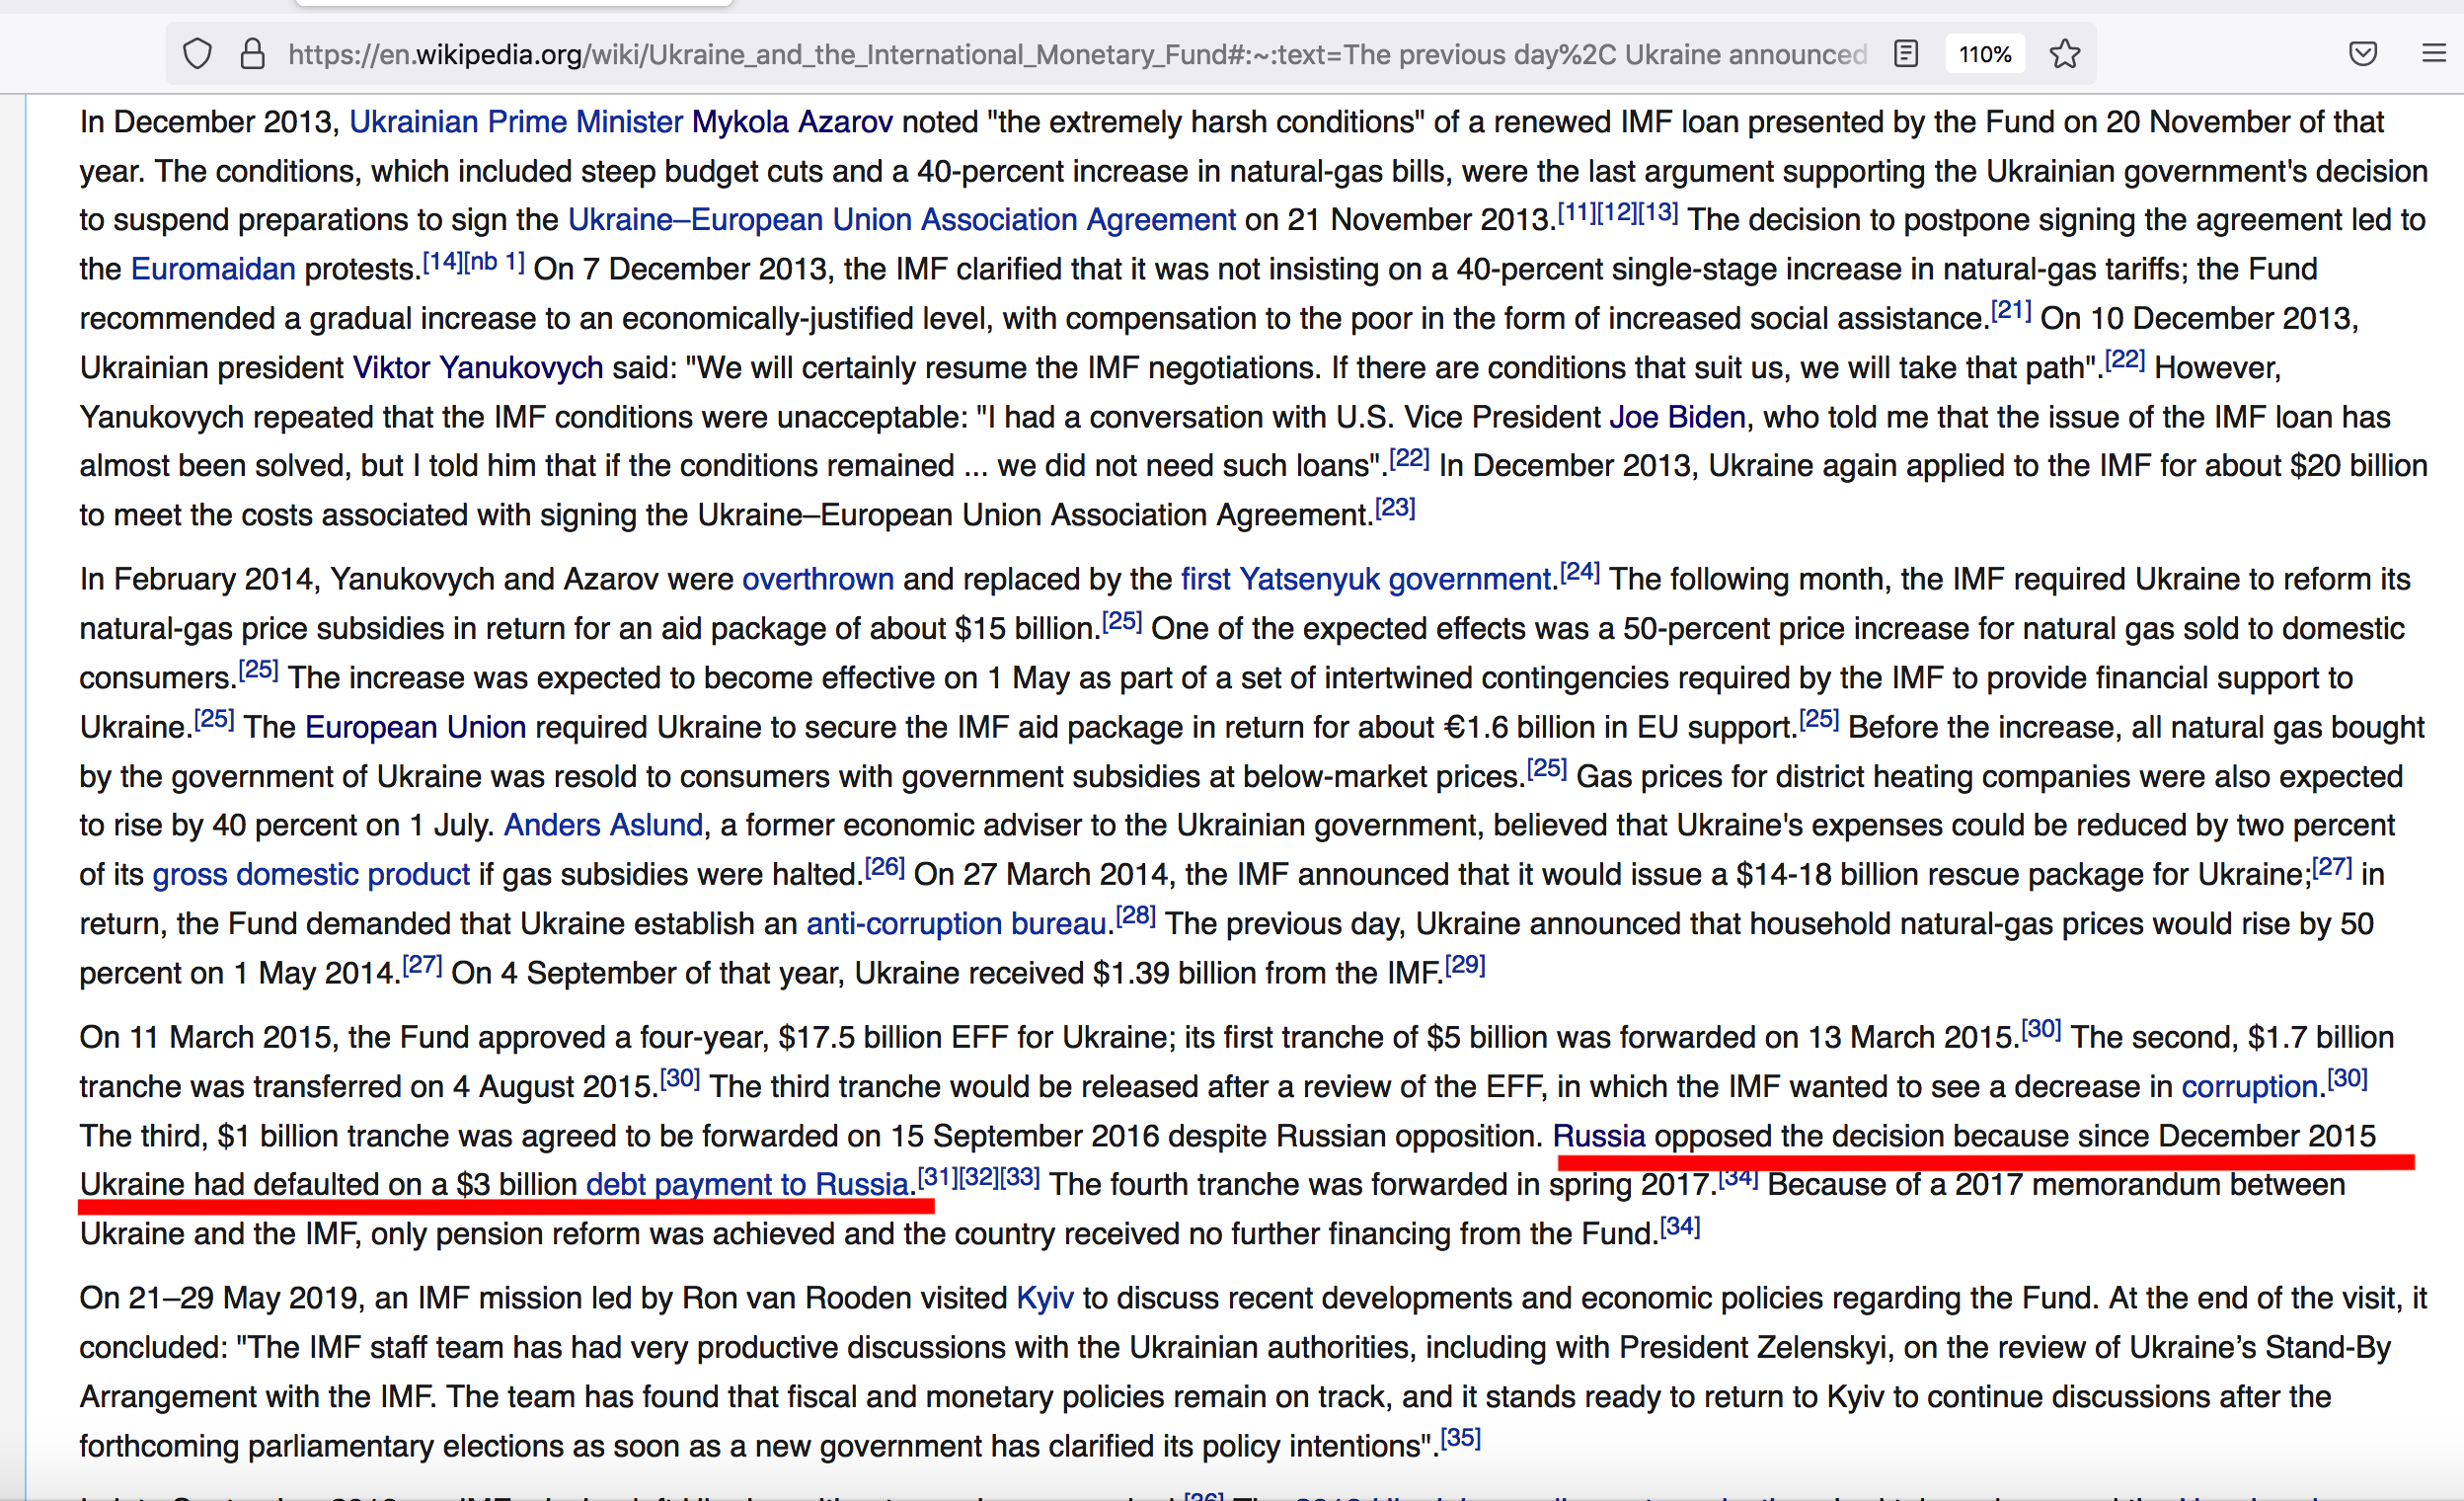The image size is (2464, 1501).
Task: Follow the overthrown link
Action: tap(817, 579)
